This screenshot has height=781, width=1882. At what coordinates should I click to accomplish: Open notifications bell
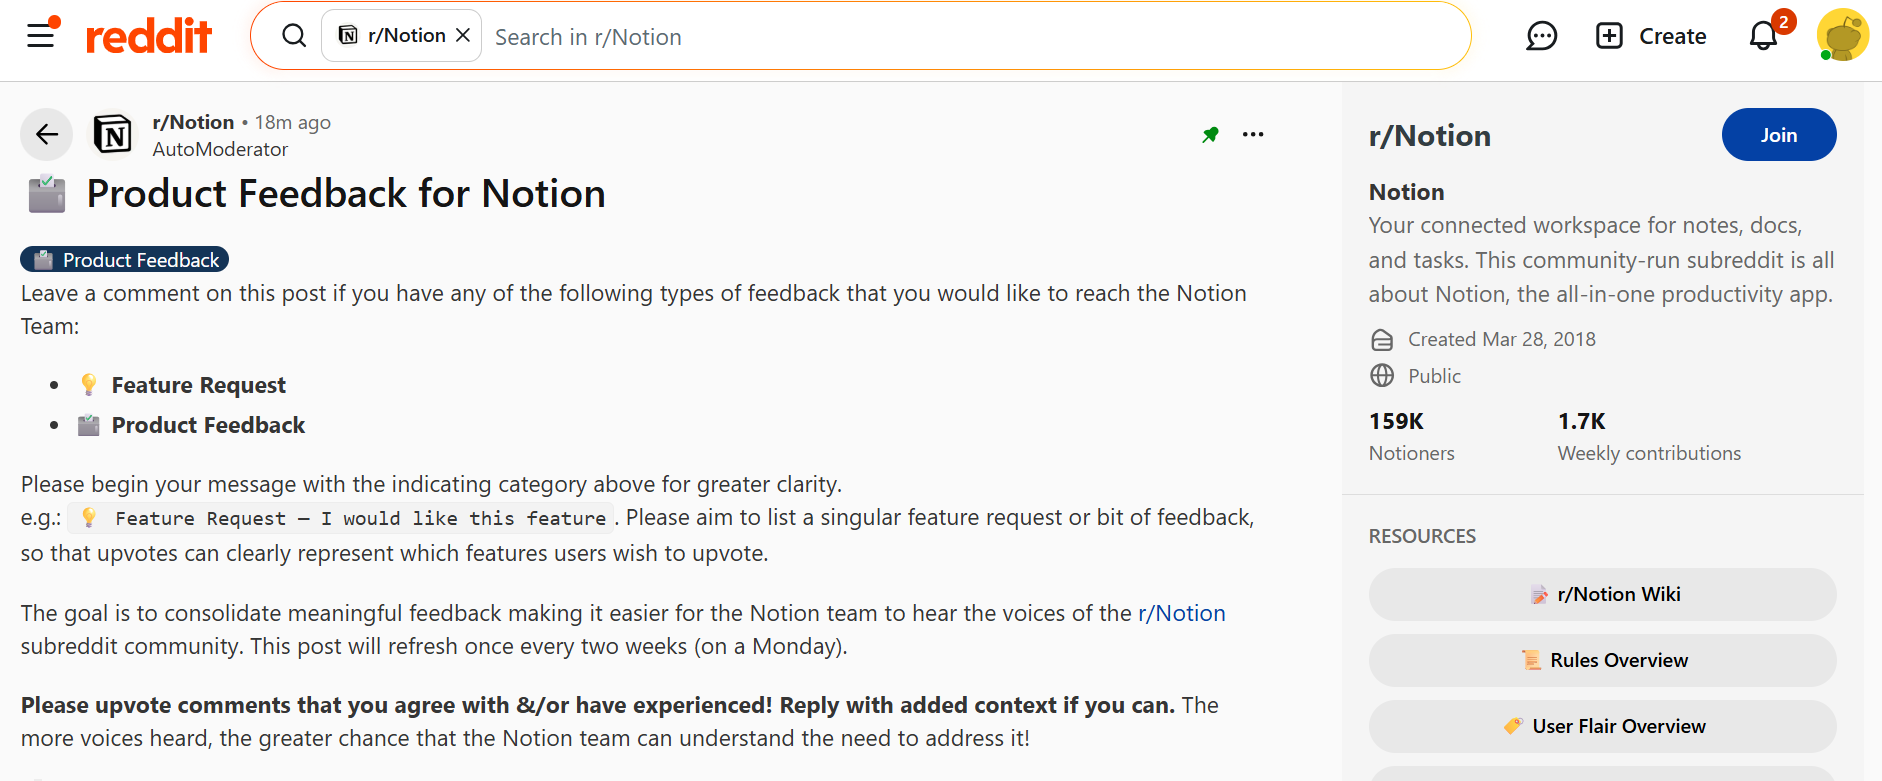(x=1763, y=36)
